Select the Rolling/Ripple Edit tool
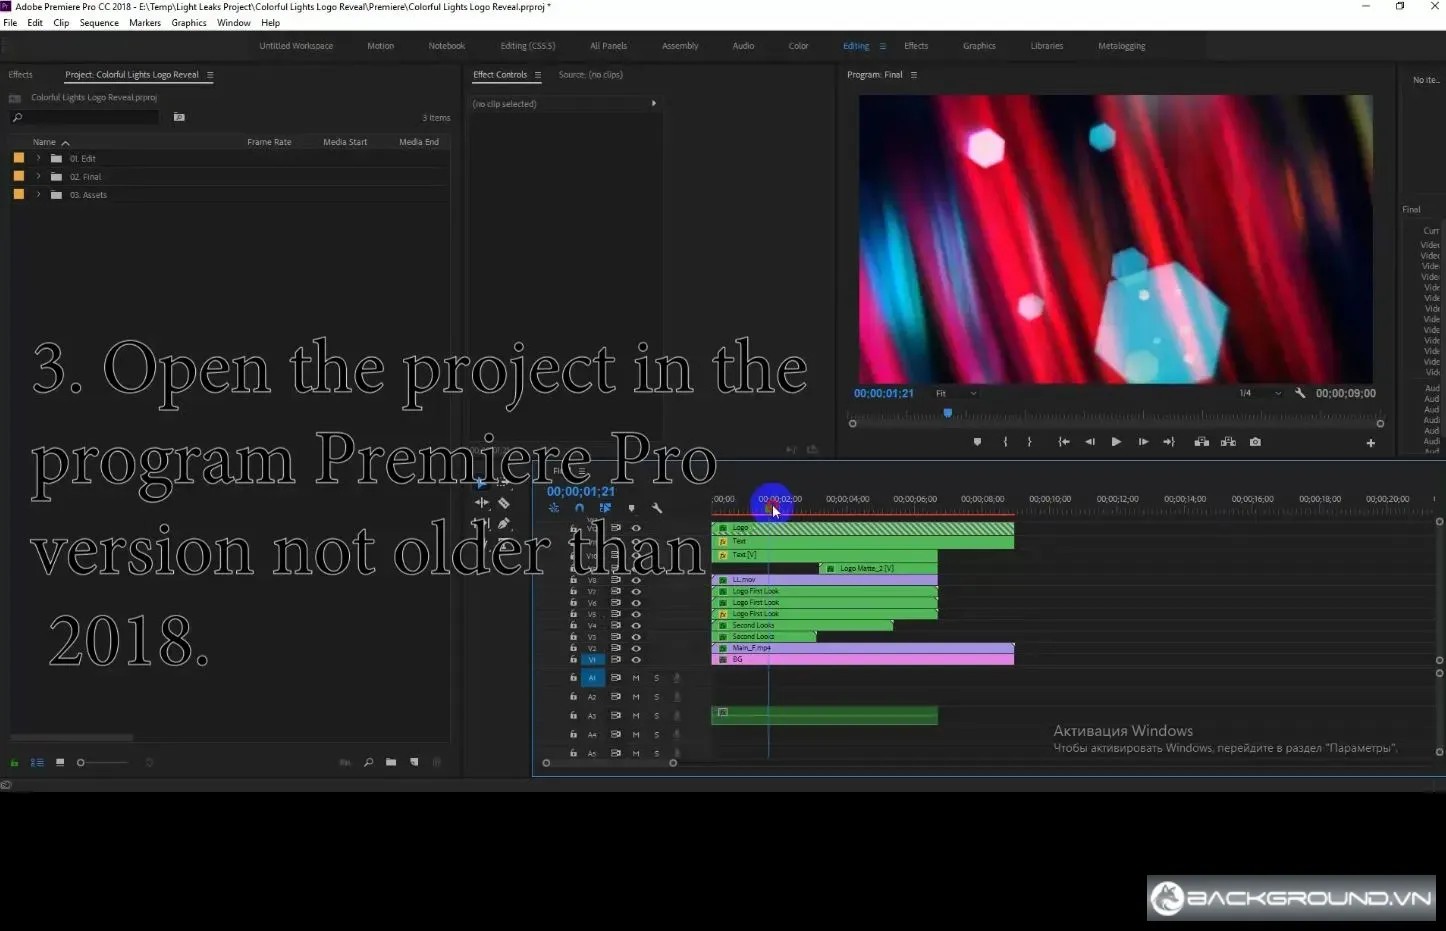The width and height of the screenshot is (1446, 931). (482, 503)
